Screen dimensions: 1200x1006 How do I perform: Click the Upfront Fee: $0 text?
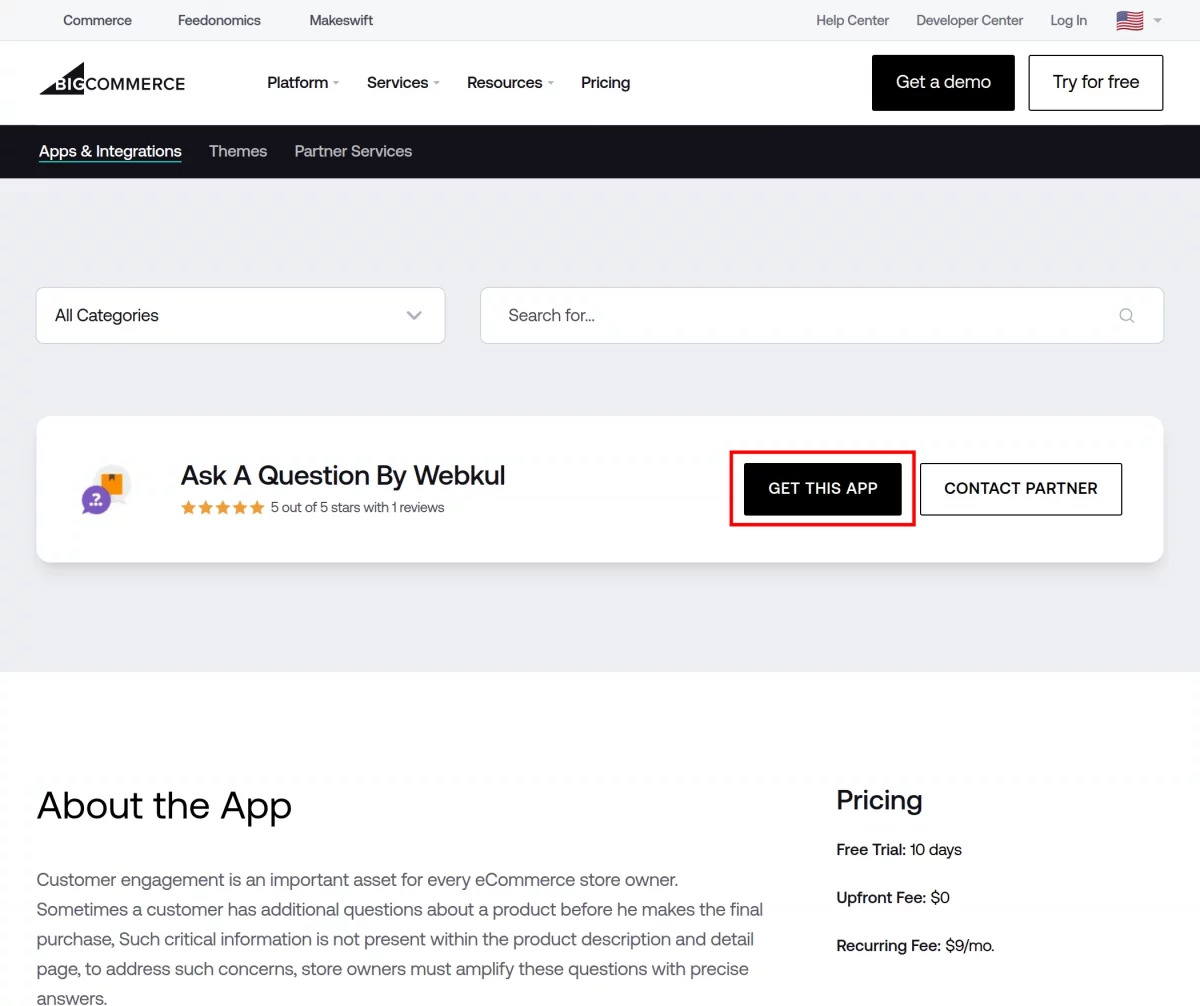click(893, 898)
